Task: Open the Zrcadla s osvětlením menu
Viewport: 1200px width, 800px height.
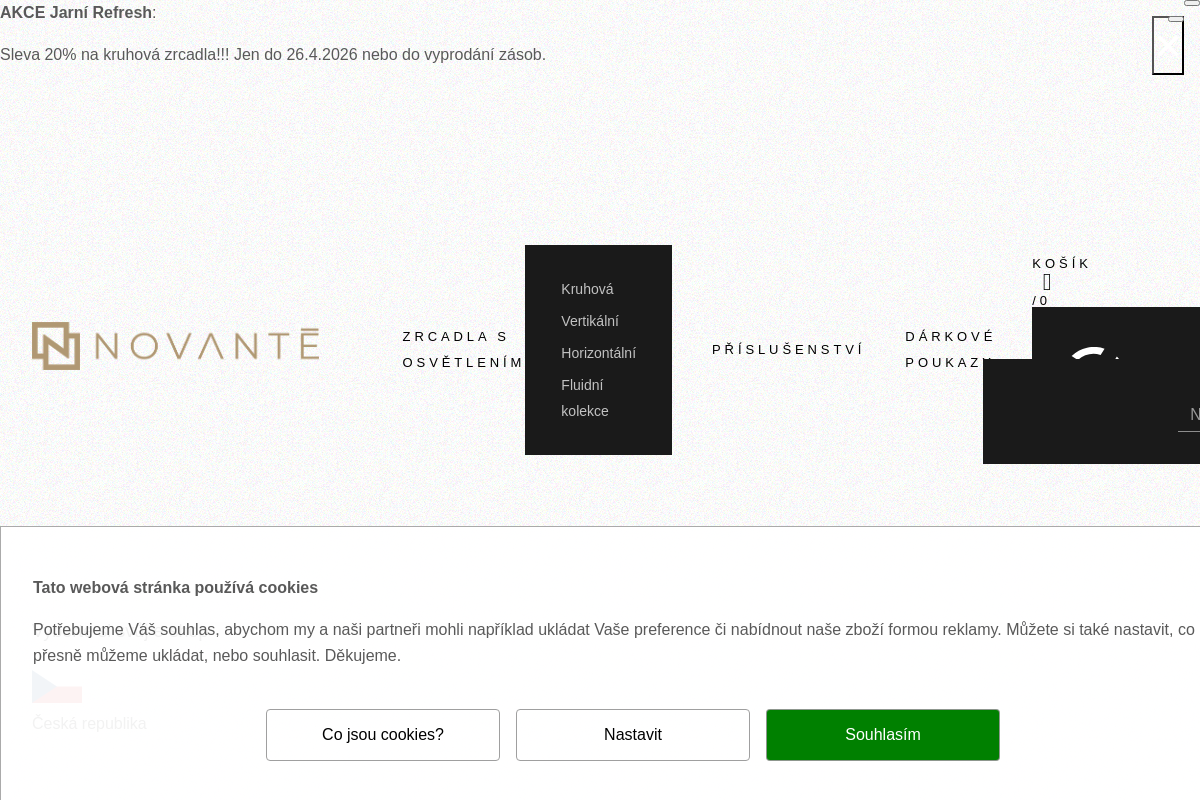Action: coord(462,349)
